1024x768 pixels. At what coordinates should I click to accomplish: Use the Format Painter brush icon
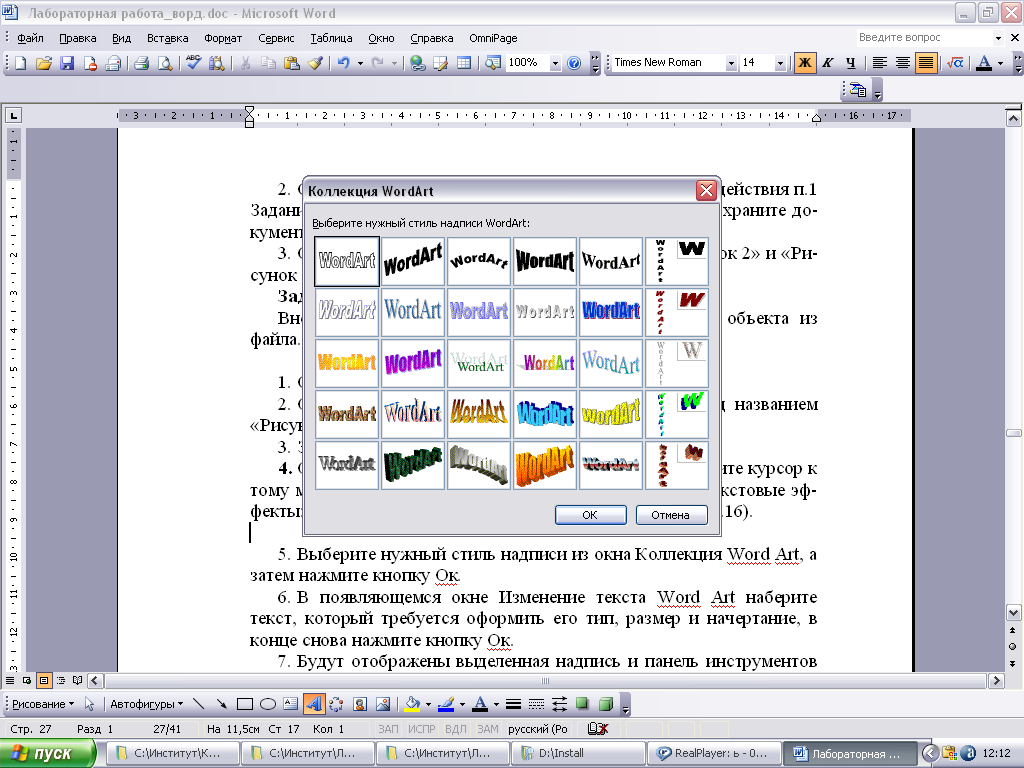pos(315,63)
